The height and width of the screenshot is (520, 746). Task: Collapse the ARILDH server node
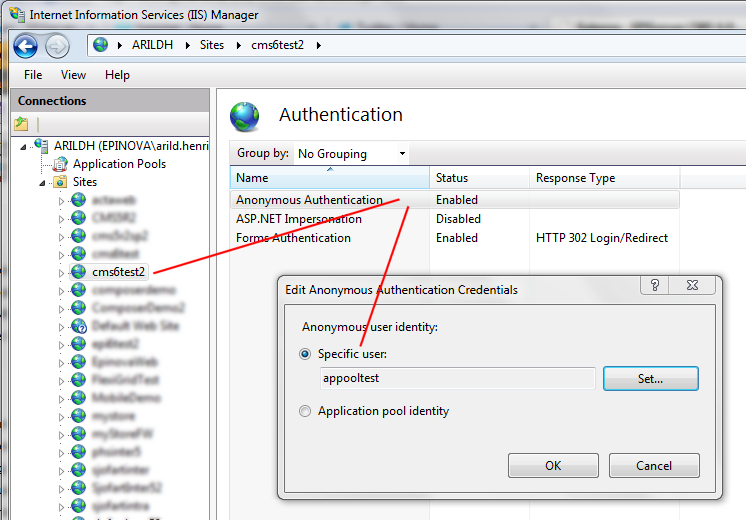point(24,146)
